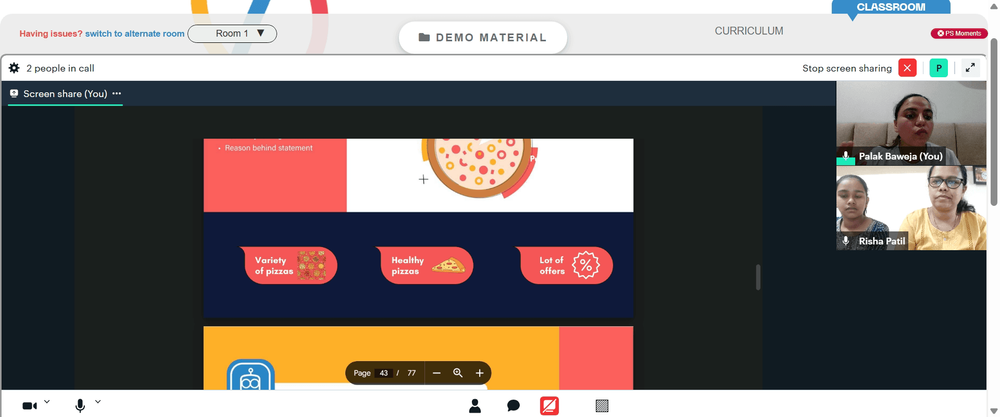This screenshot has height=417, width=1000.
Task: Click microphone icon on Risha Patil tile
Action: [x=846, y=241]
